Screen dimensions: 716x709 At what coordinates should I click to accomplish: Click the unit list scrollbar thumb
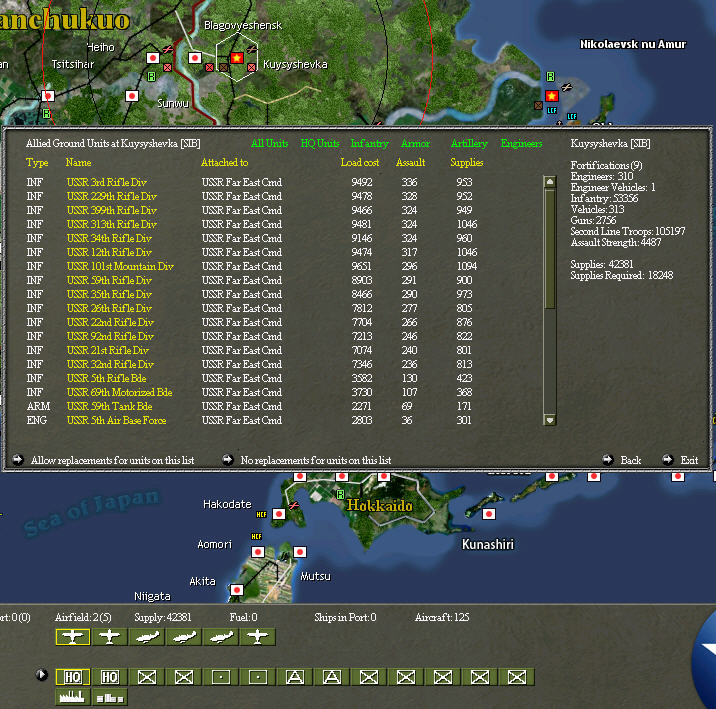coord(550,249)
